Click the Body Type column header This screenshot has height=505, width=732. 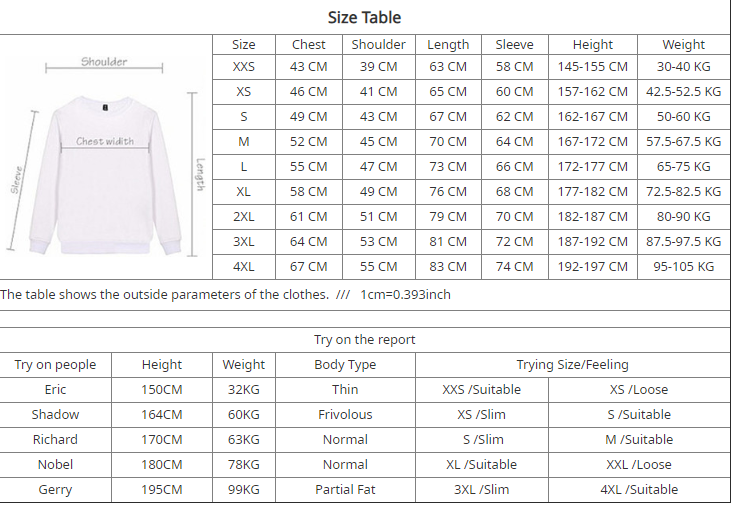coord(345,364)
